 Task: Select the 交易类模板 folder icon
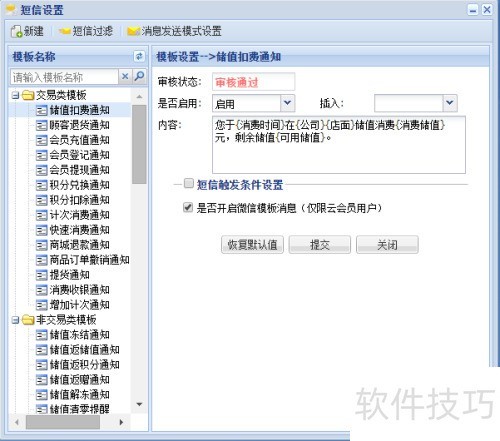tap(28, 96)
